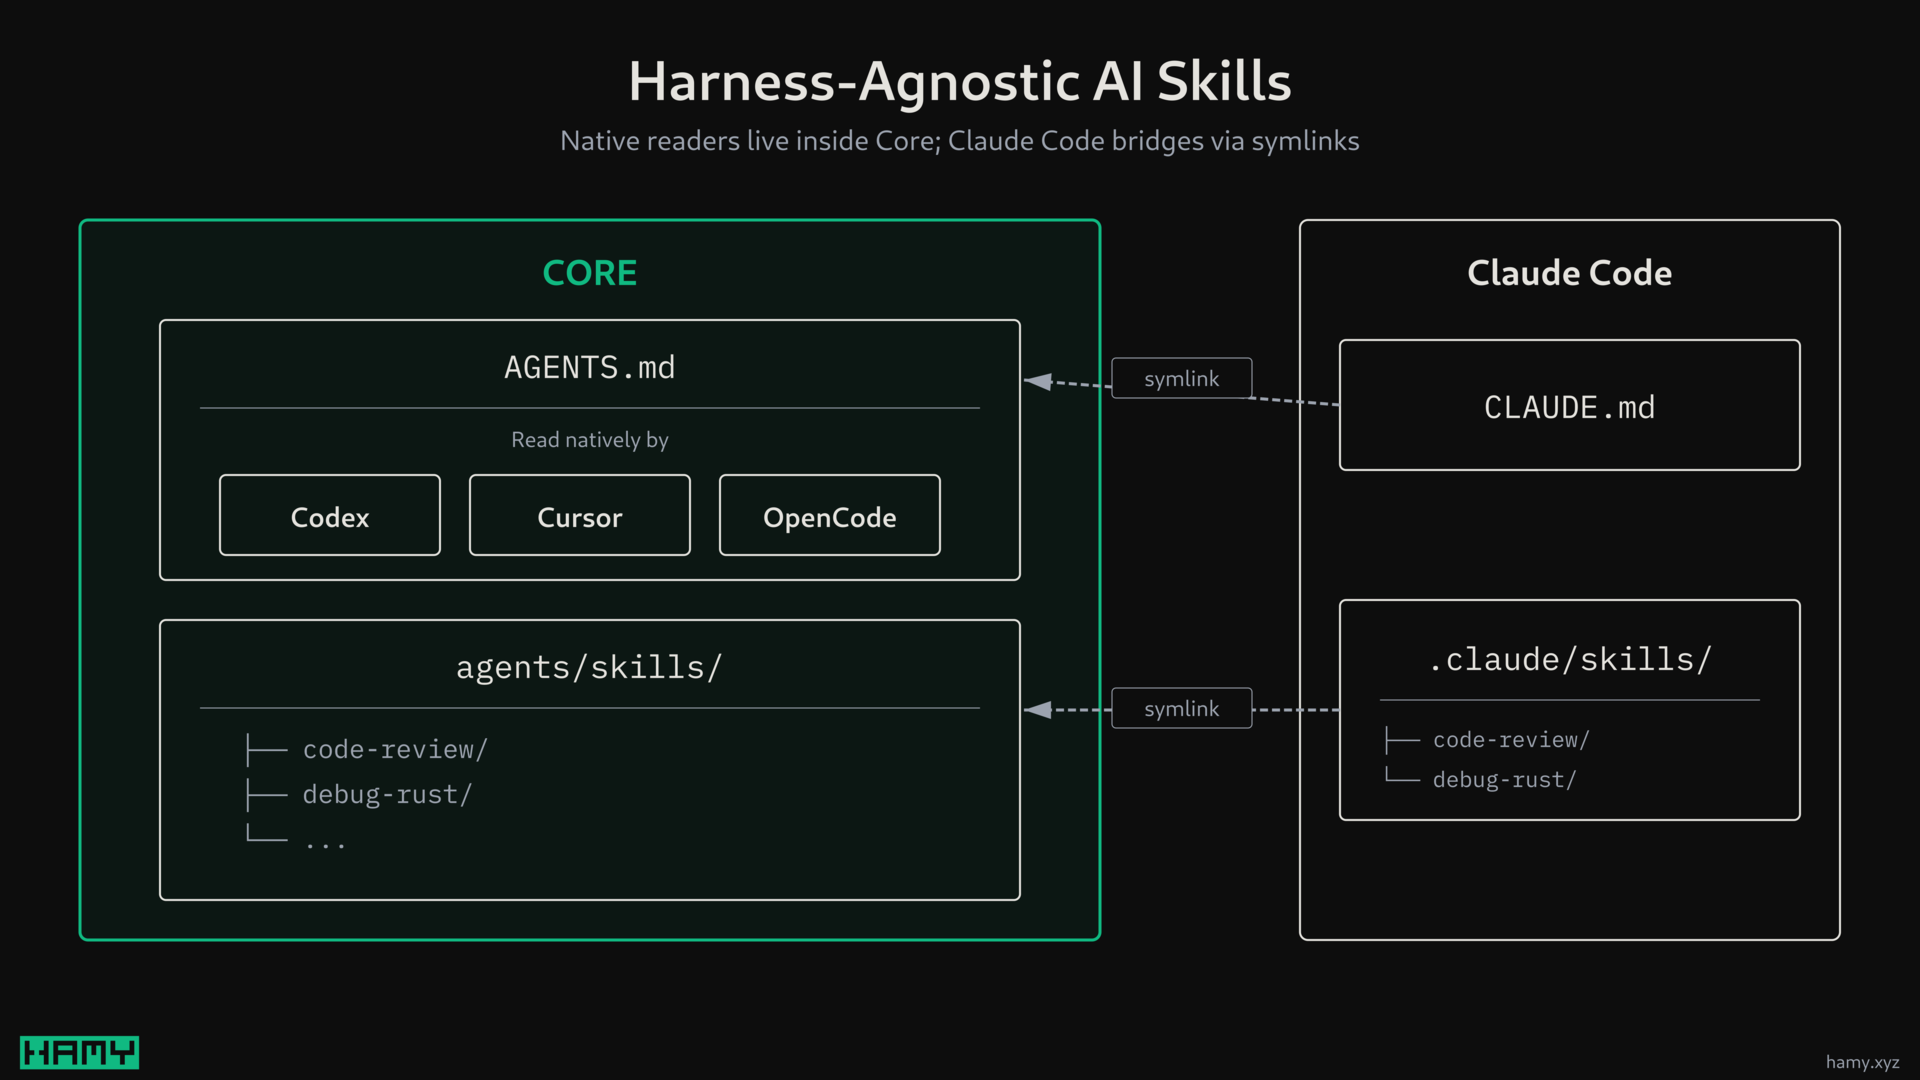Select the Cursor box
Screen dimensions: 1920x1080
tap(580, 515)
